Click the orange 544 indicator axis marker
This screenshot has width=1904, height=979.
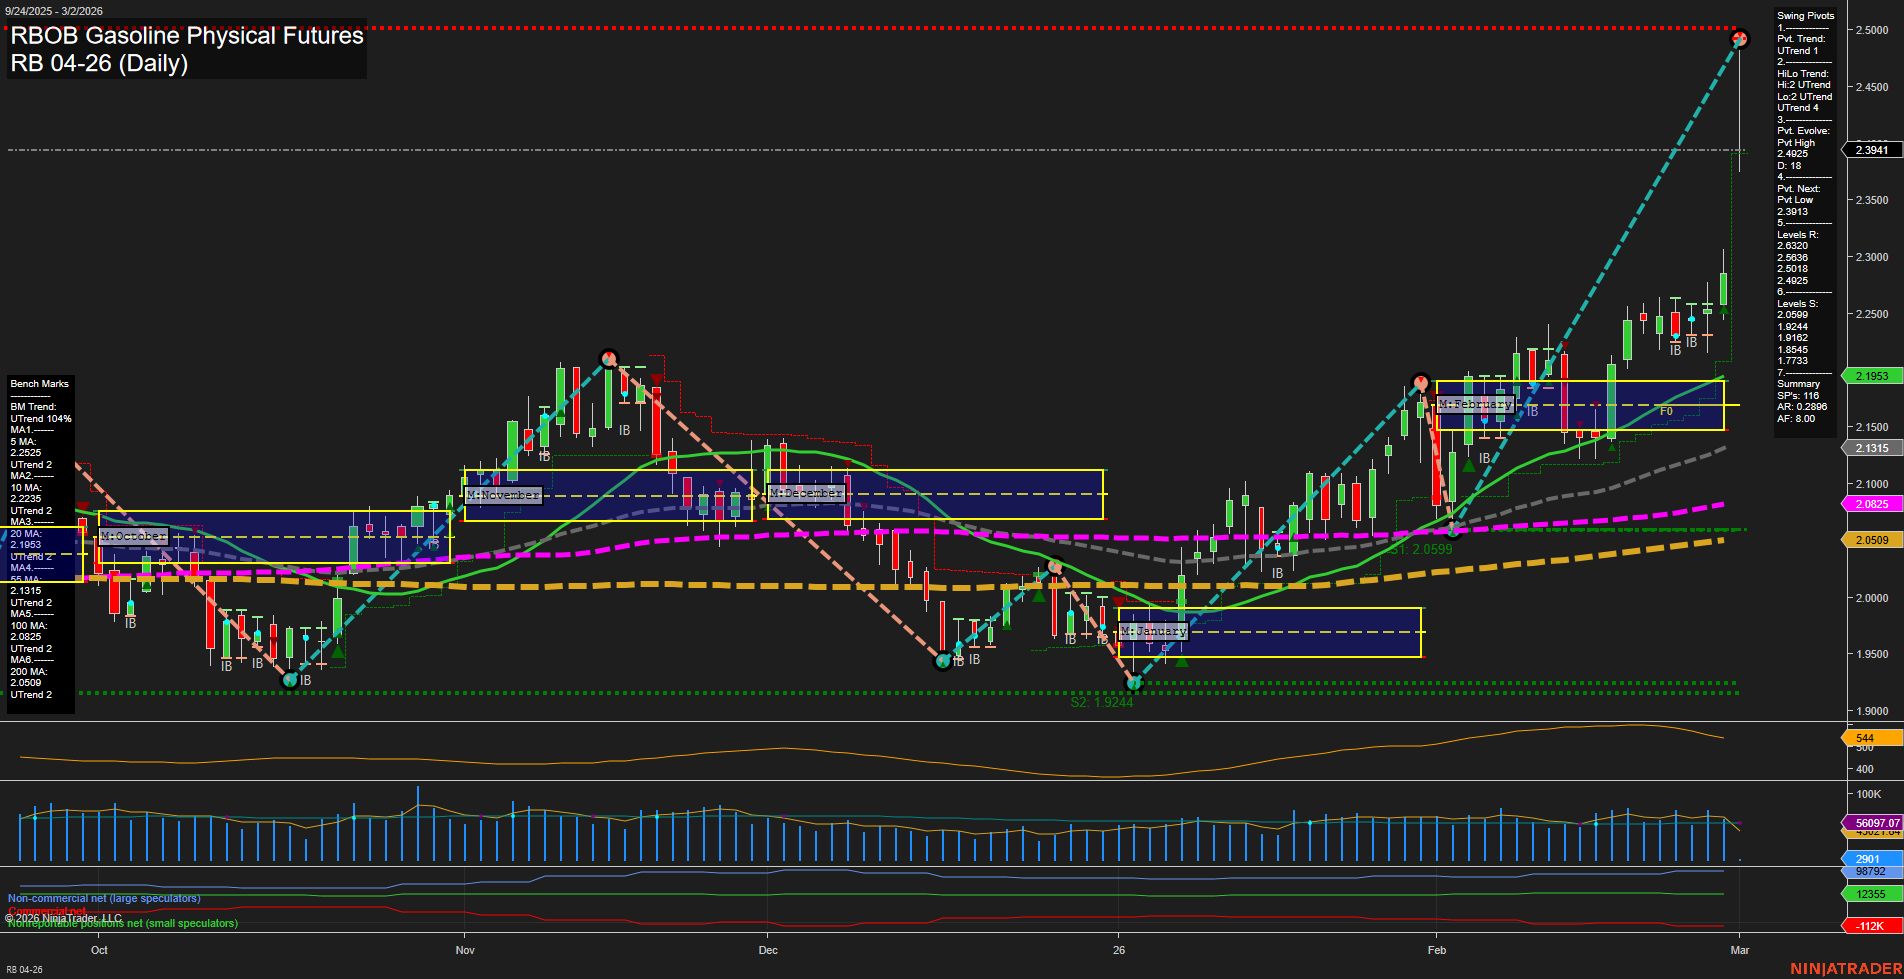click(x=1866, y=738)
